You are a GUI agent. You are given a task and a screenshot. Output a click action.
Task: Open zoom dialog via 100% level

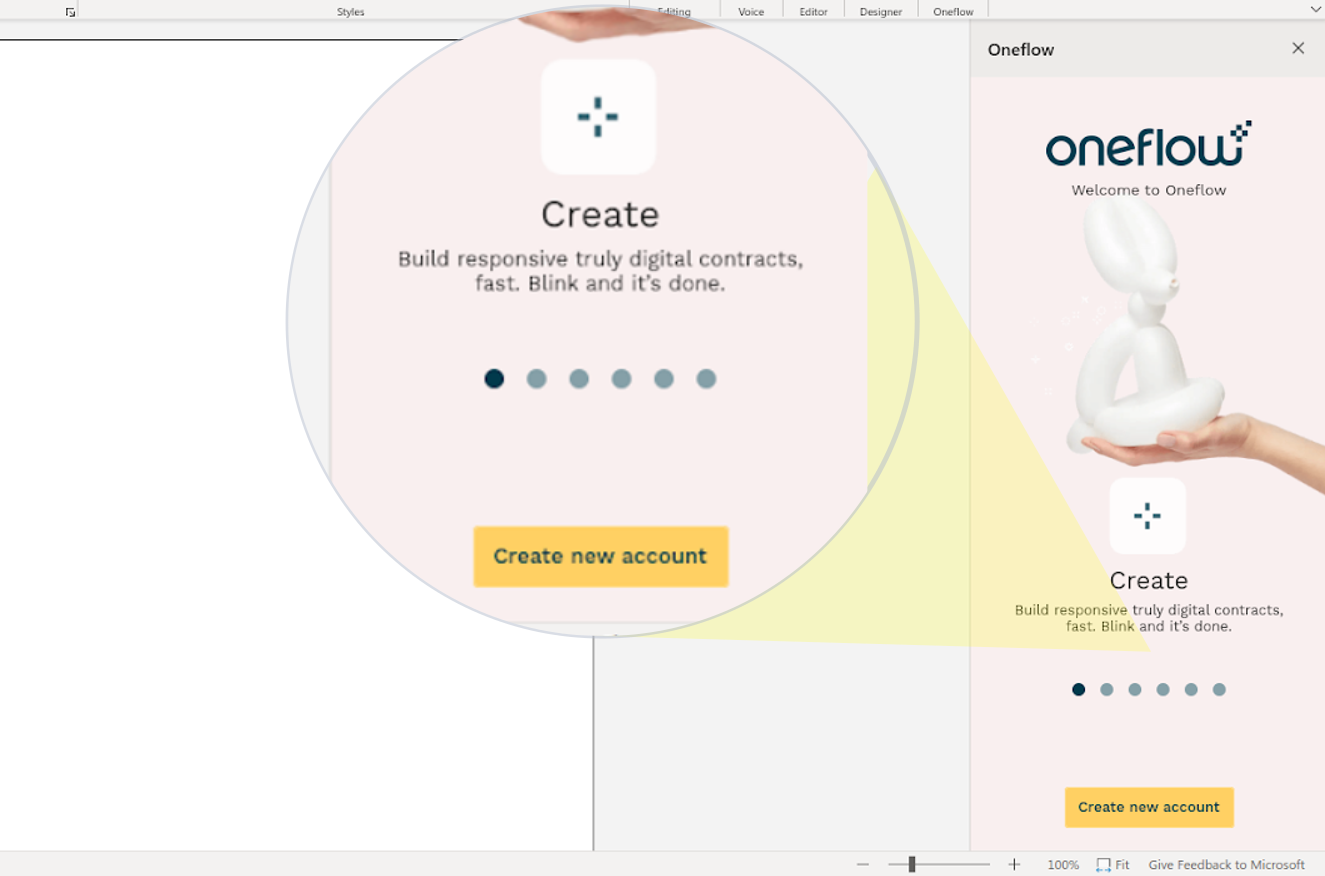click(1063, 865)
